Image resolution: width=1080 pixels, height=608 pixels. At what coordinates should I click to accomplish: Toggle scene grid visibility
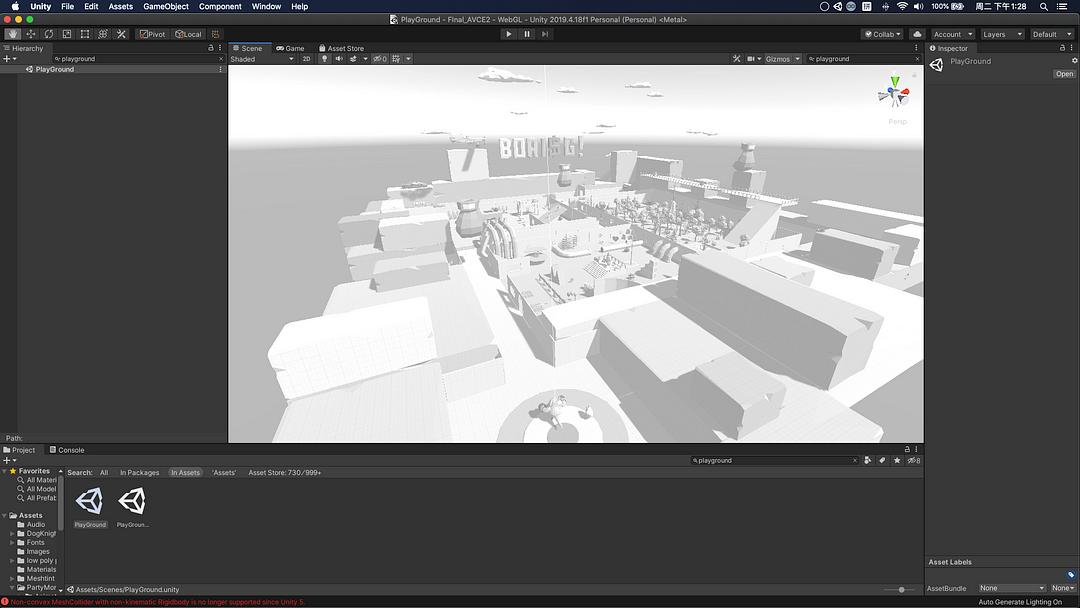coord(396,59)
